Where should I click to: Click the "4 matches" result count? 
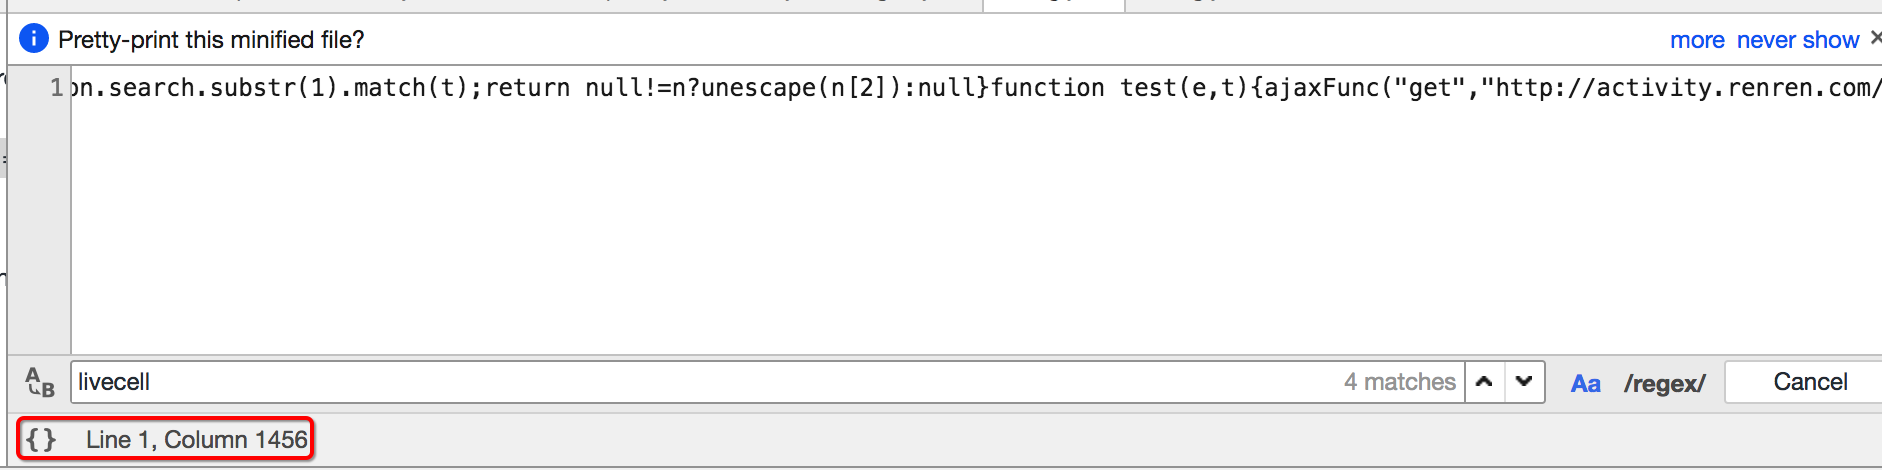point(1399,382)
